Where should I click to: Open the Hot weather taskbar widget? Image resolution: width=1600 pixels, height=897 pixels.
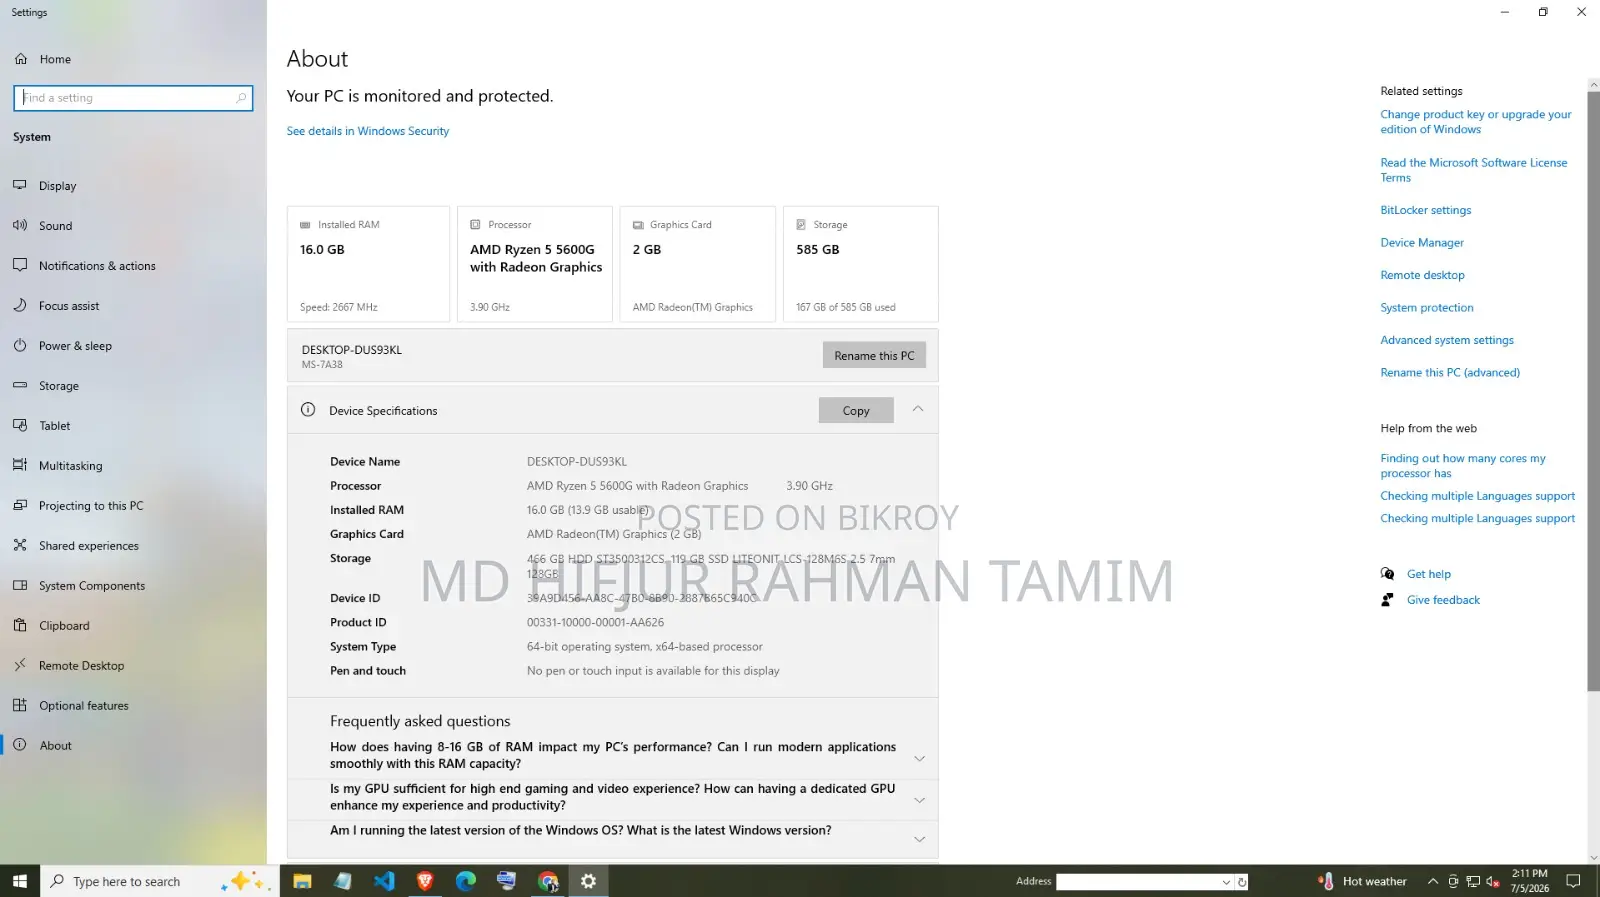click(x=1362, y=881)
